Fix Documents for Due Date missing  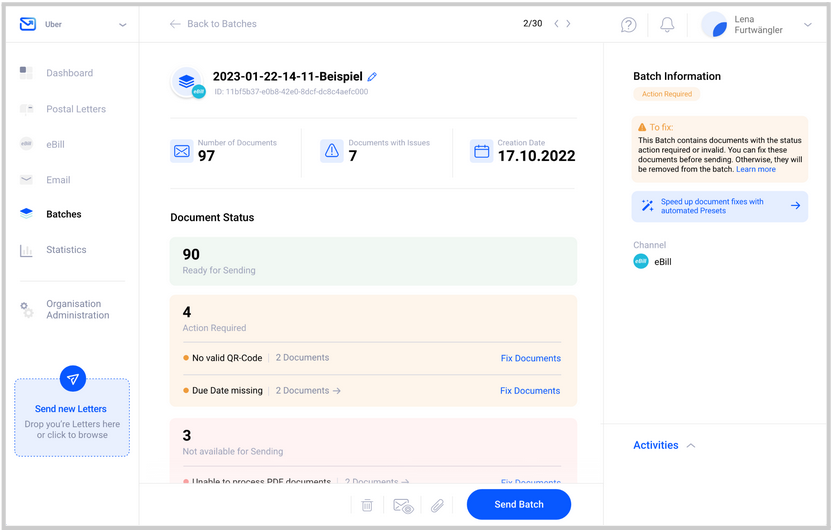click(x=530, y=391)
